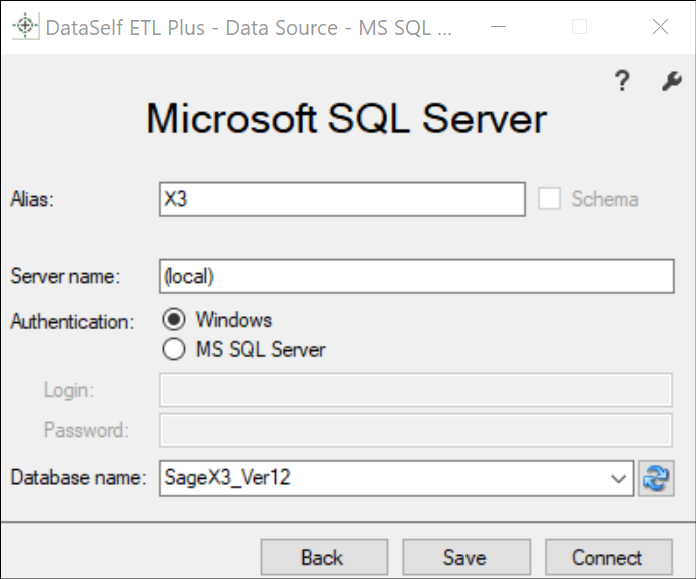The width and height of the screenshot is (696, 579).
Task: Click the Password text field
Action: click(416, 430)
